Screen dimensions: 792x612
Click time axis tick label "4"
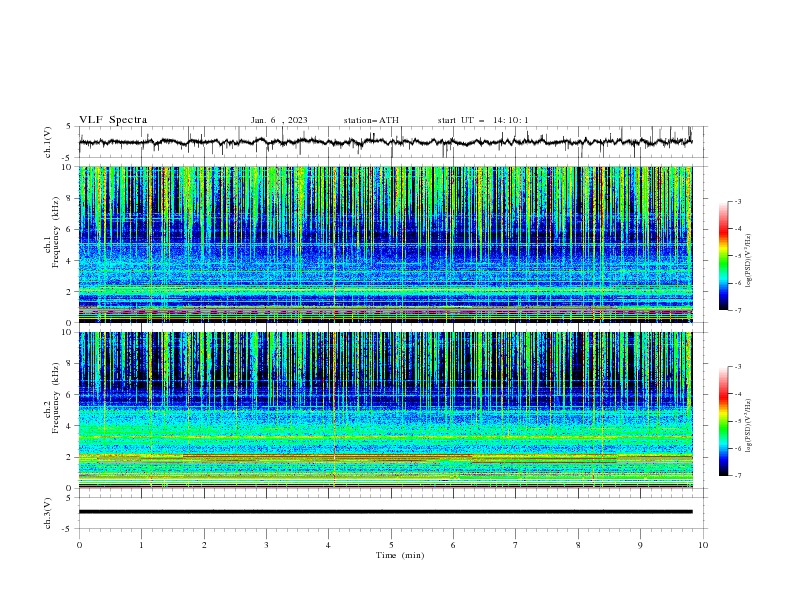click(x=328, y=545)
